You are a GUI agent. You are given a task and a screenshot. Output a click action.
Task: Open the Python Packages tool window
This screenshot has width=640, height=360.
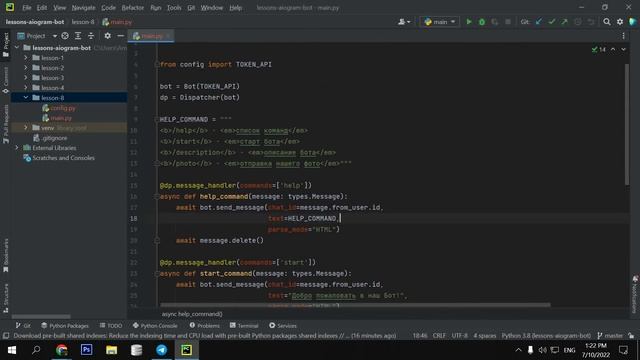[x=65, y=326]
